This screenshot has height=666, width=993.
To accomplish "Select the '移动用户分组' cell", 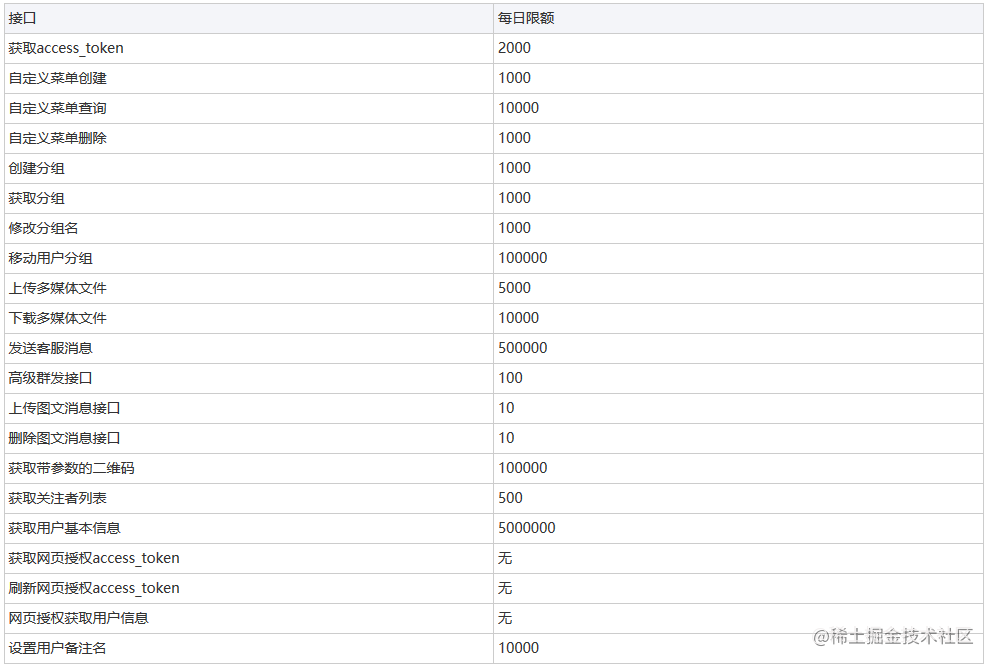I will click(249, 258).
